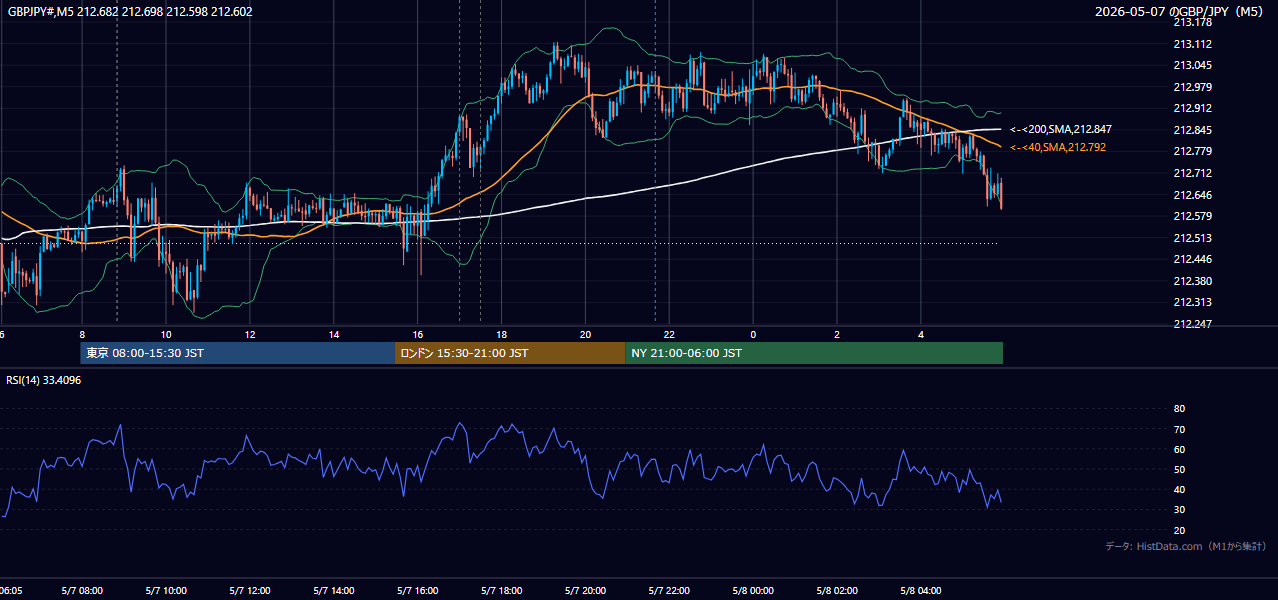The width and height of the screenshot is (1278, 600).
Task: Click RSI scale level 70
Action: point(1179,429)
